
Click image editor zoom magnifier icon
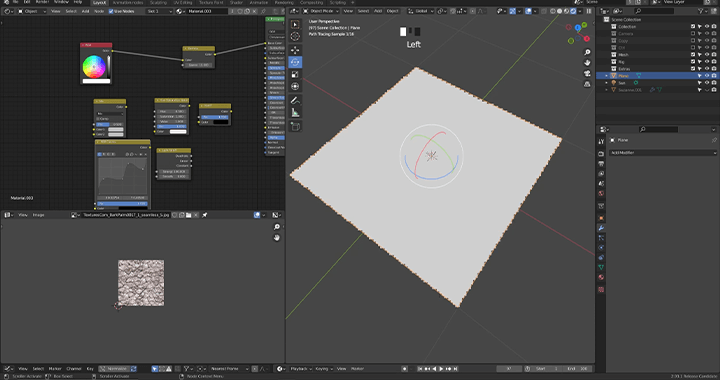coord(276,227)
